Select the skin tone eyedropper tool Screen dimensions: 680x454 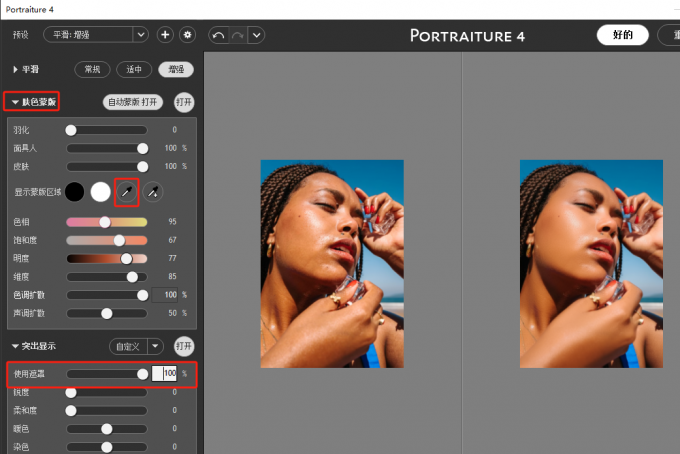click(127, 190)
